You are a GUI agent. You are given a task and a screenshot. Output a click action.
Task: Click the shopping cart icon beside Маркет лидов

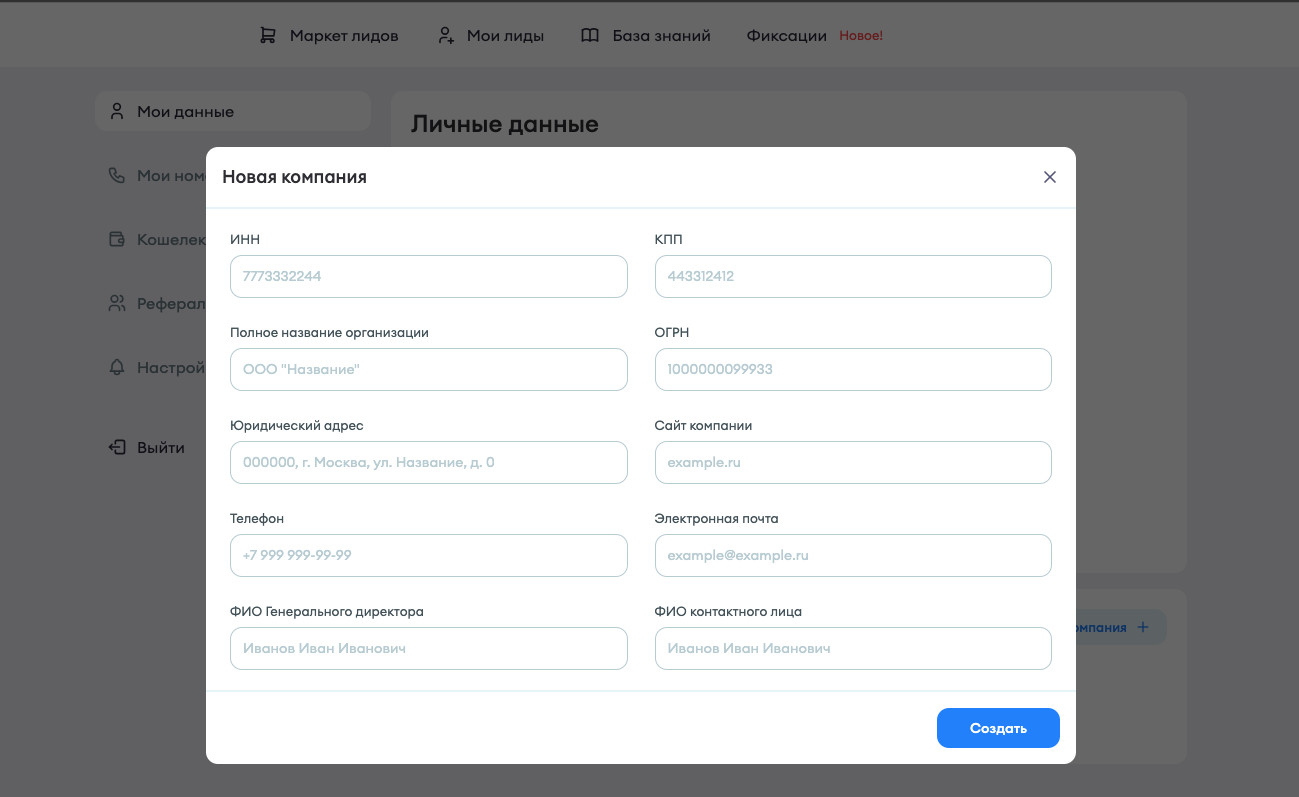[267, 36]
